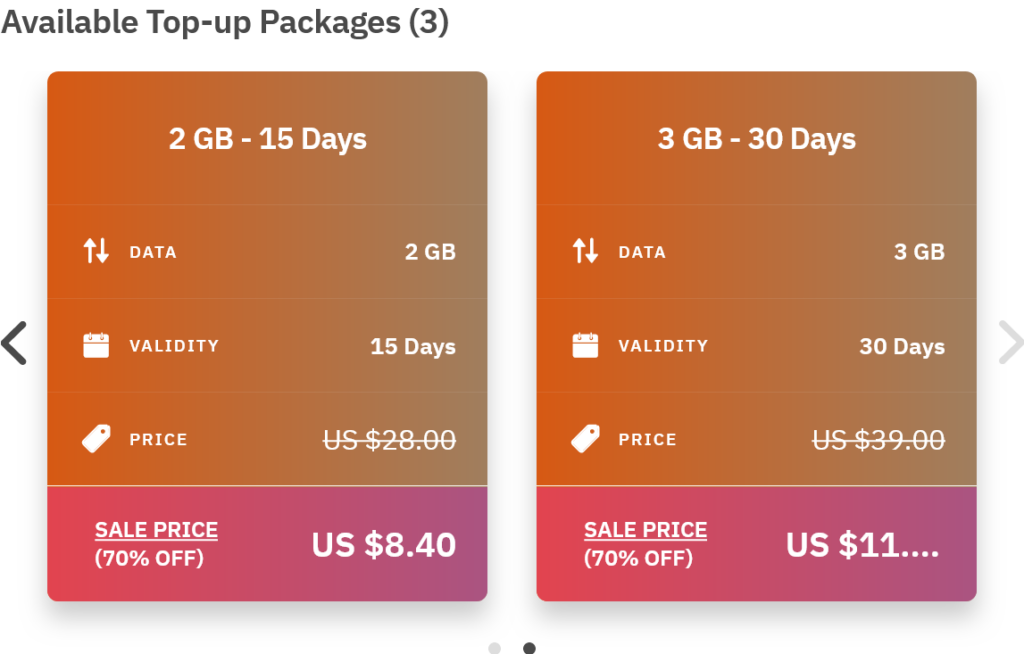Click the left carousel arrow
Image resolution: width=1024 pixels, height=654 pixels.
tap(14, 343)
